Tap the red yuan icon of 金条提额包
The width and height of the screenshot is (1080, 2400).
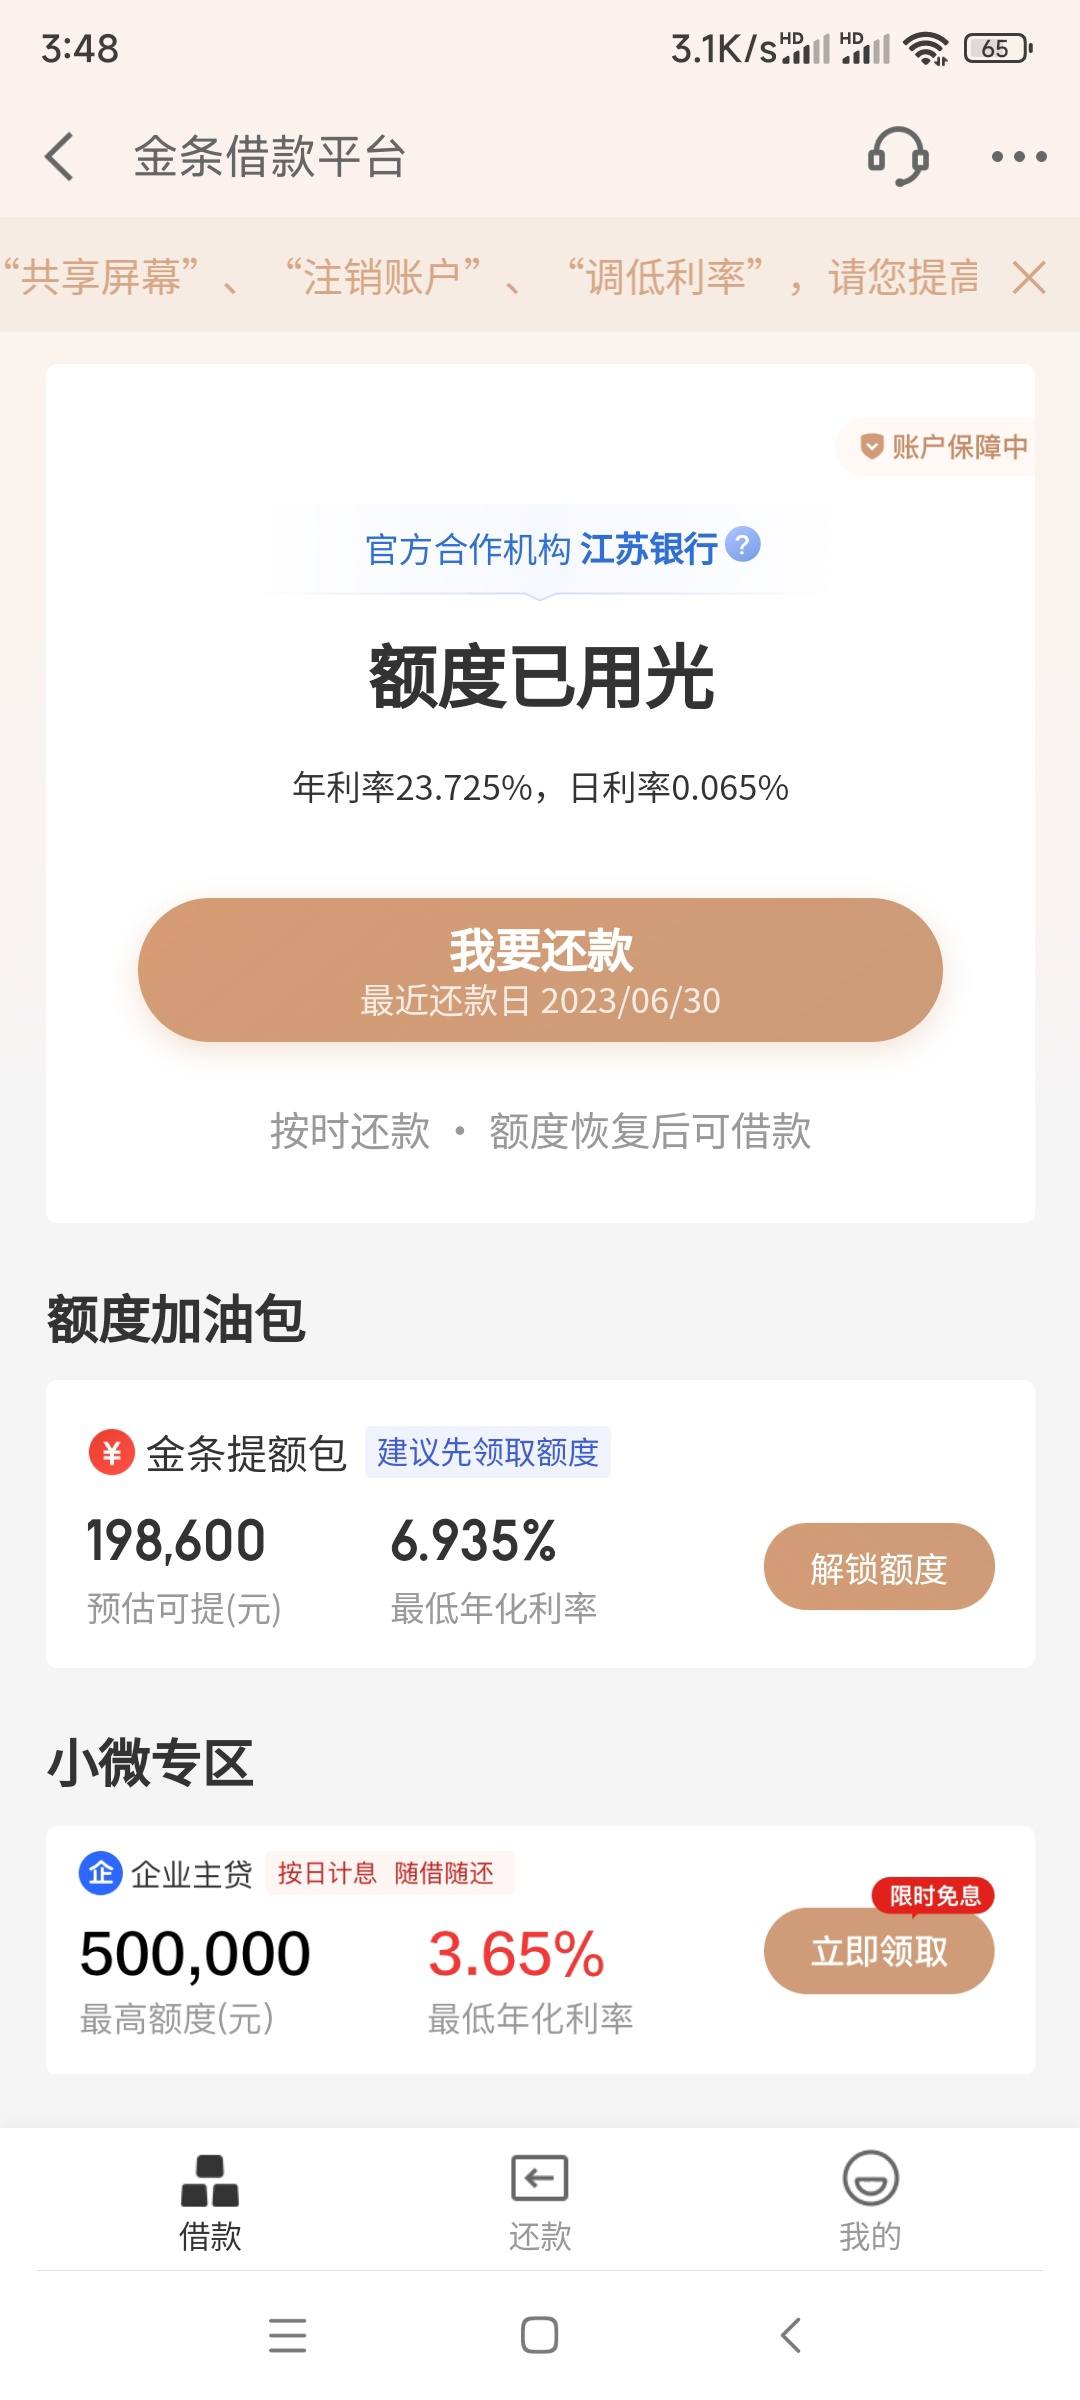(112, 1452)
